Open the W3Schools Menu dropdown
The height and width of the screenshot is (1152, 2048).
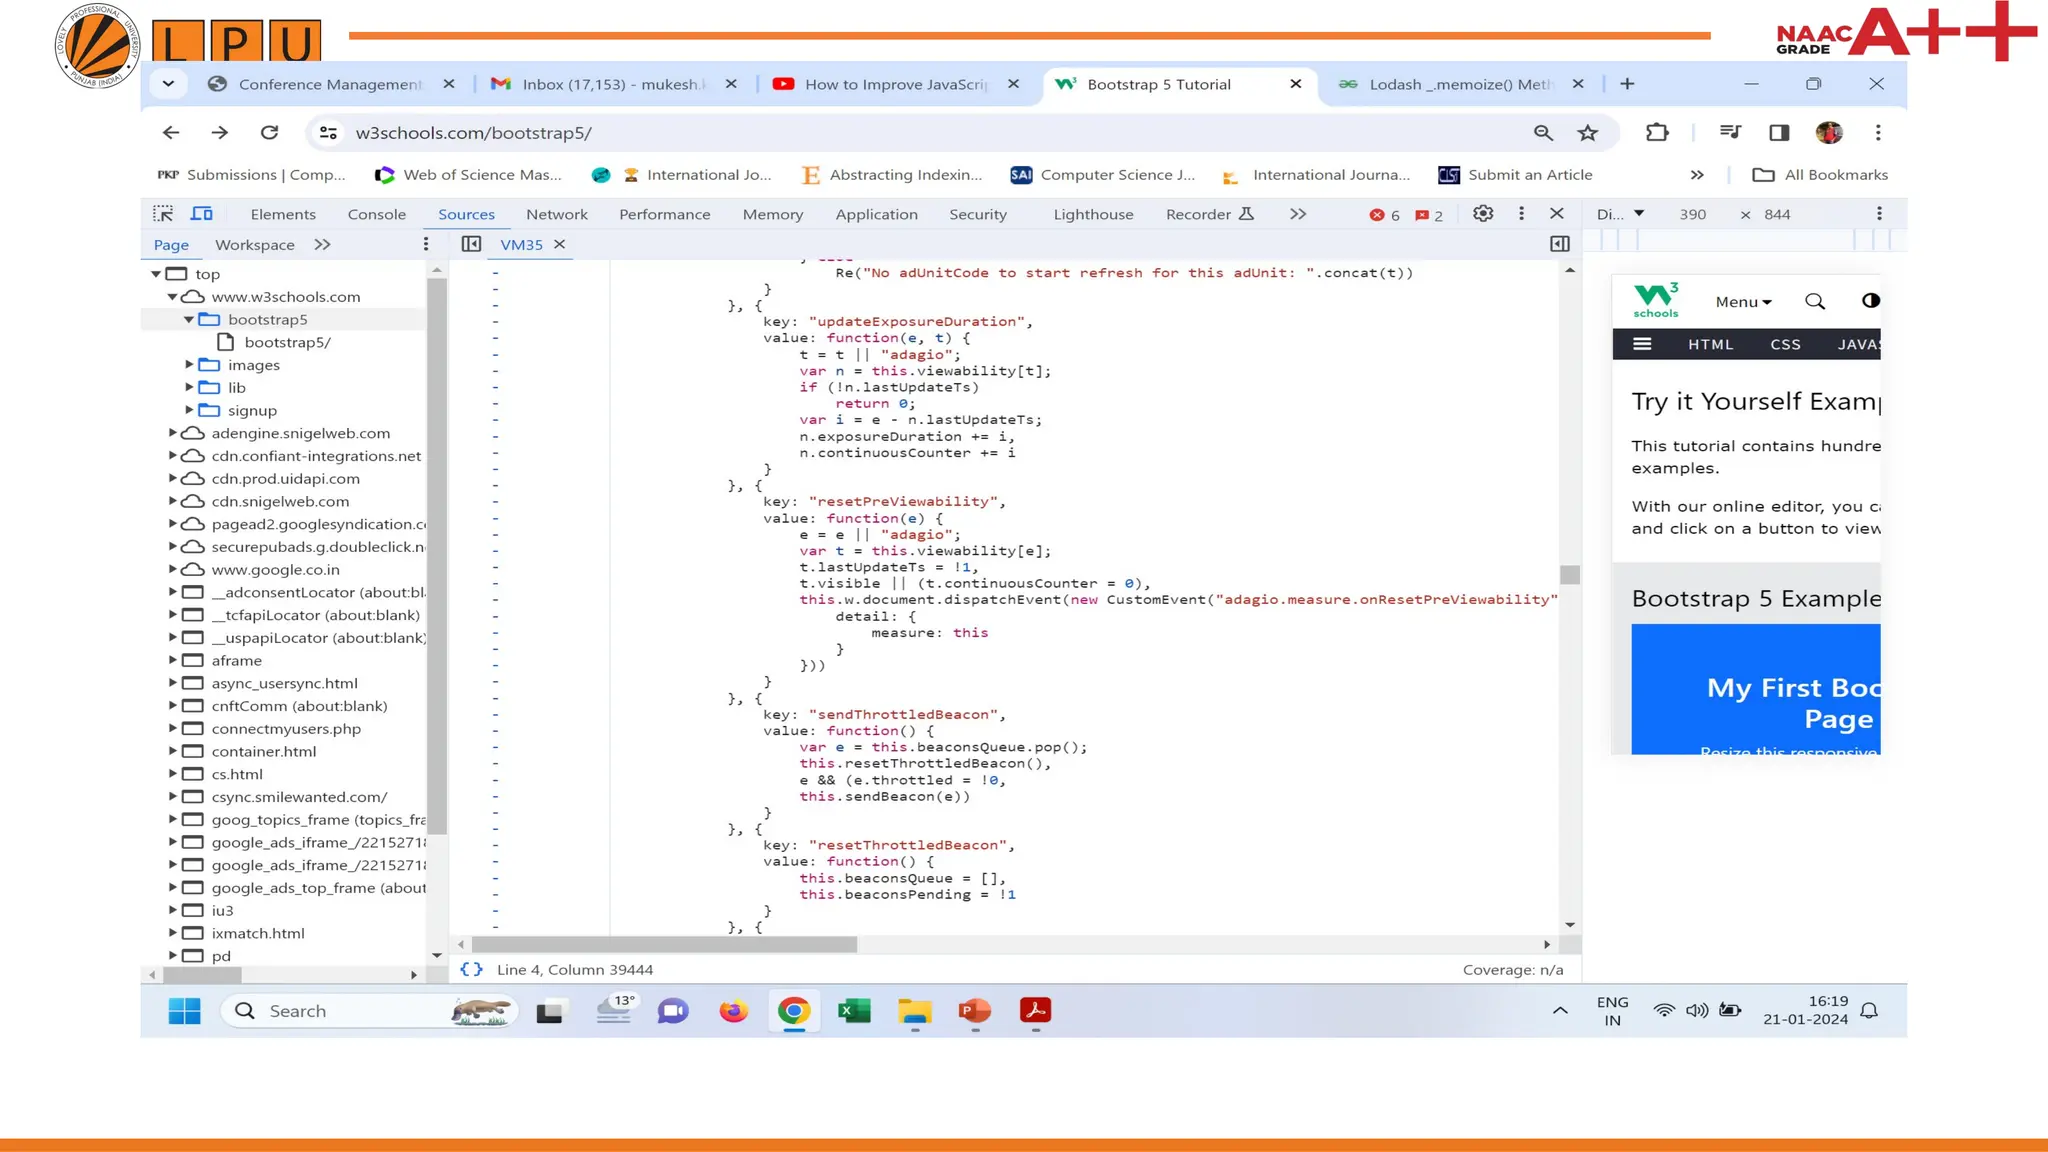coord(1743,302)
